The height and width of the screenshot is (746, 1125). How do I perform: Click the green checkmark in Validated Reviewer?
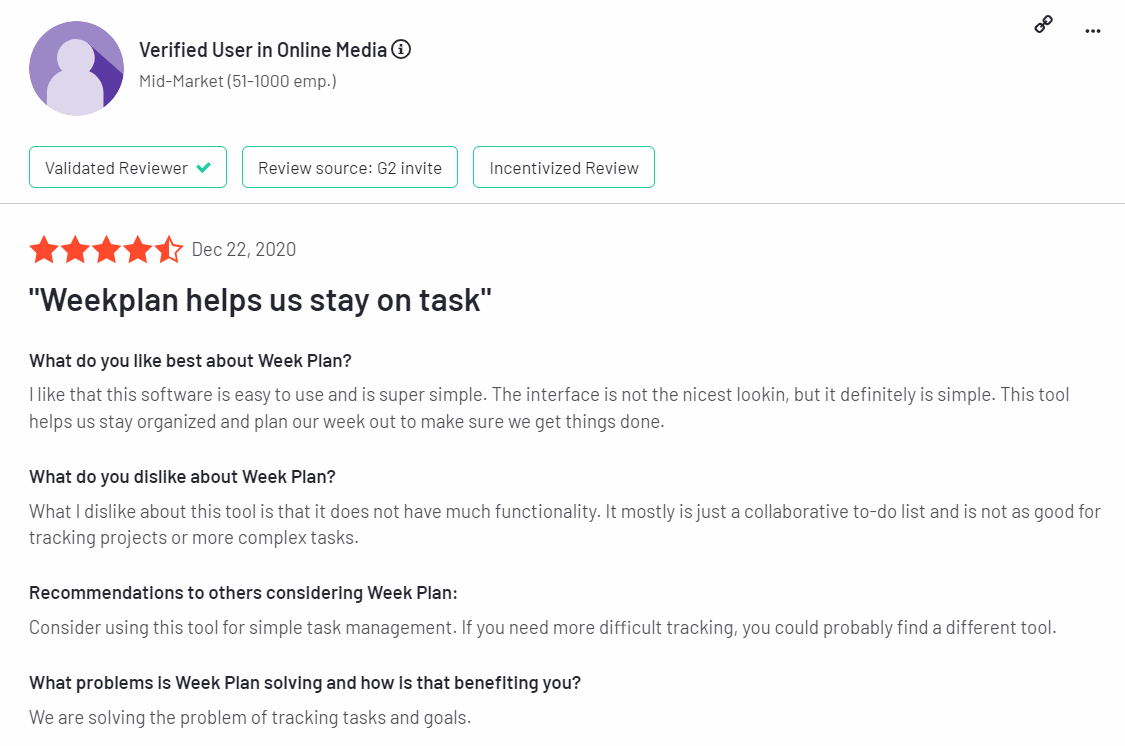pos(204,168)
